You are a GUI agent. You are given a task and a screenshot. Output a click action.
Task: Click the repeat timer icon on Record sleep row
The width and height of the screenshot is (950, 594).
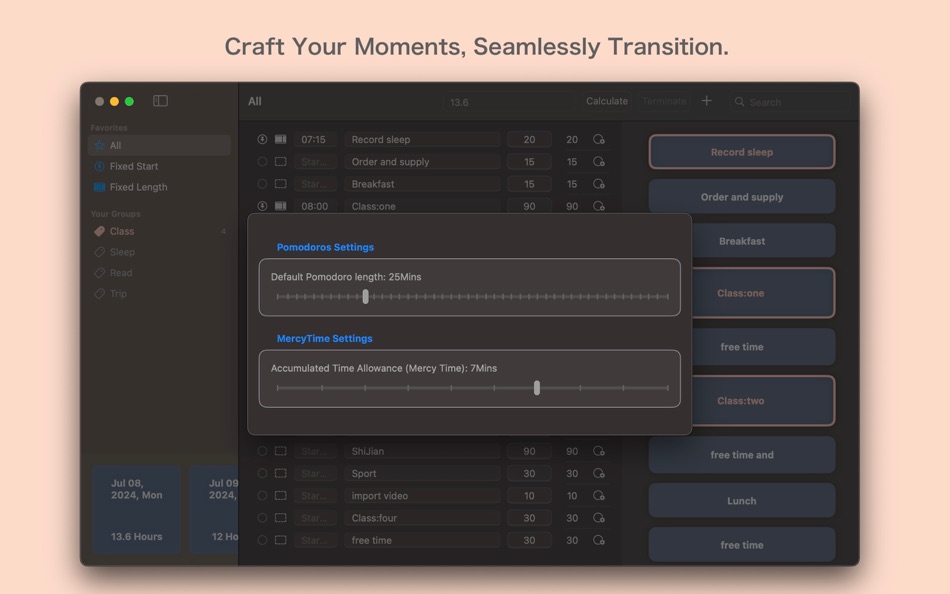[598, 138]
